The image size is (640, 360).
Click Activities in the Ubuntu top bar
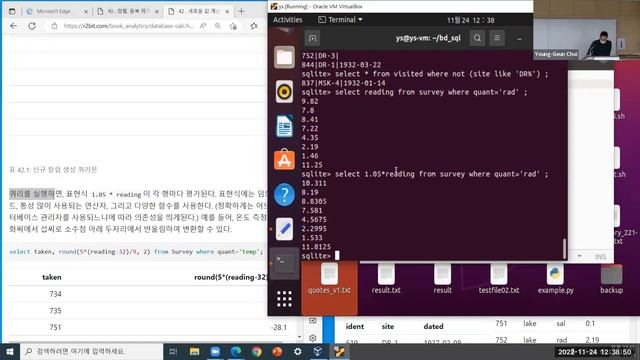click(288, 20)
